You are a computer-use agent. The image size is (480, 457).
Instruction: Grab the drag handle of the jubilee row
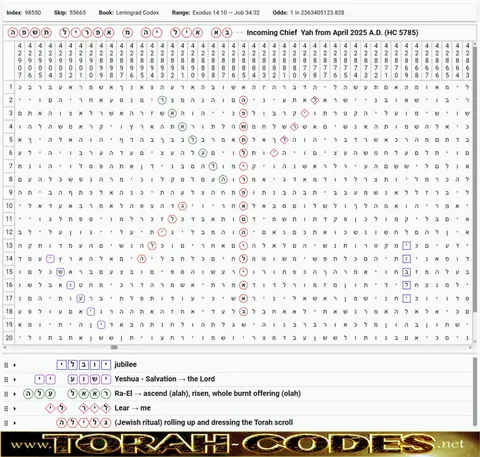tap(6, 365)
